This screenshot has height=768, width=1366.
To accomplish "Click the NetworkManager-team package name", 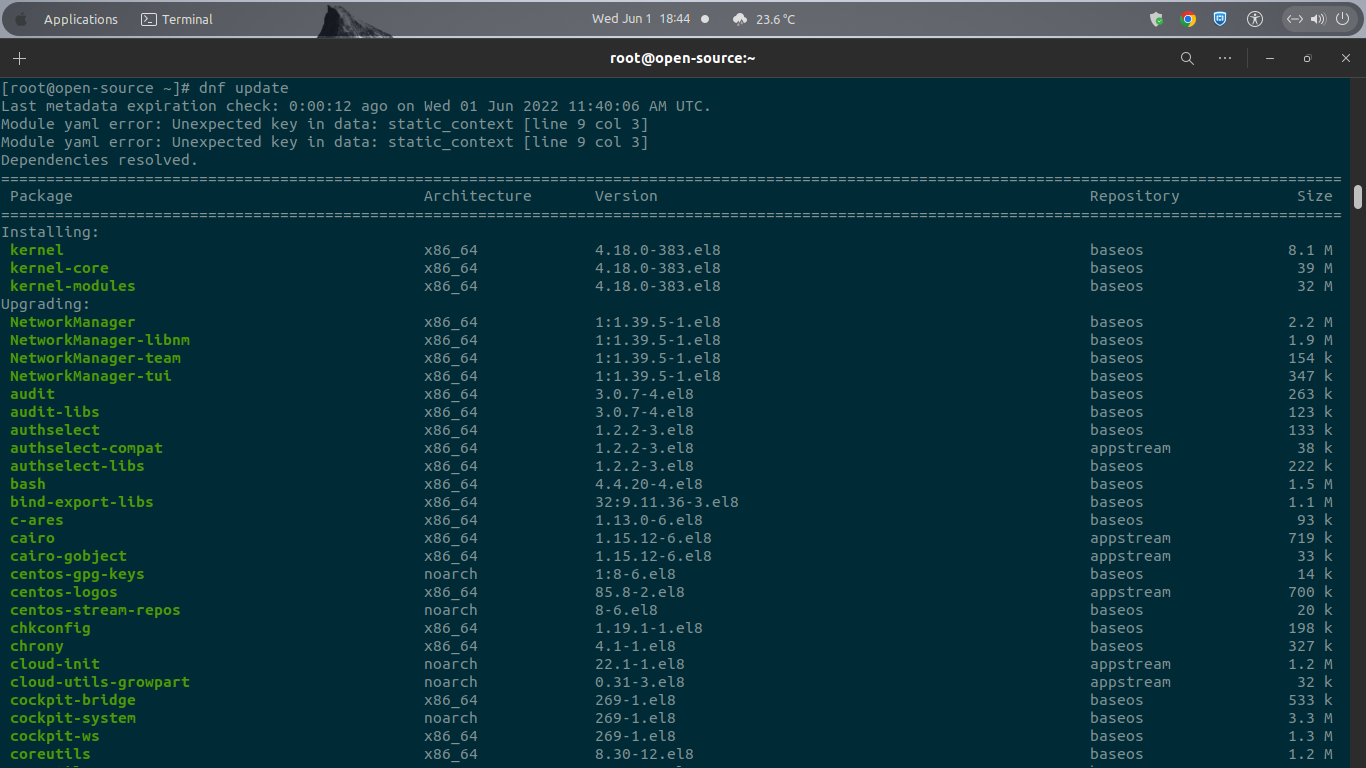I will (x=95, y=358).
